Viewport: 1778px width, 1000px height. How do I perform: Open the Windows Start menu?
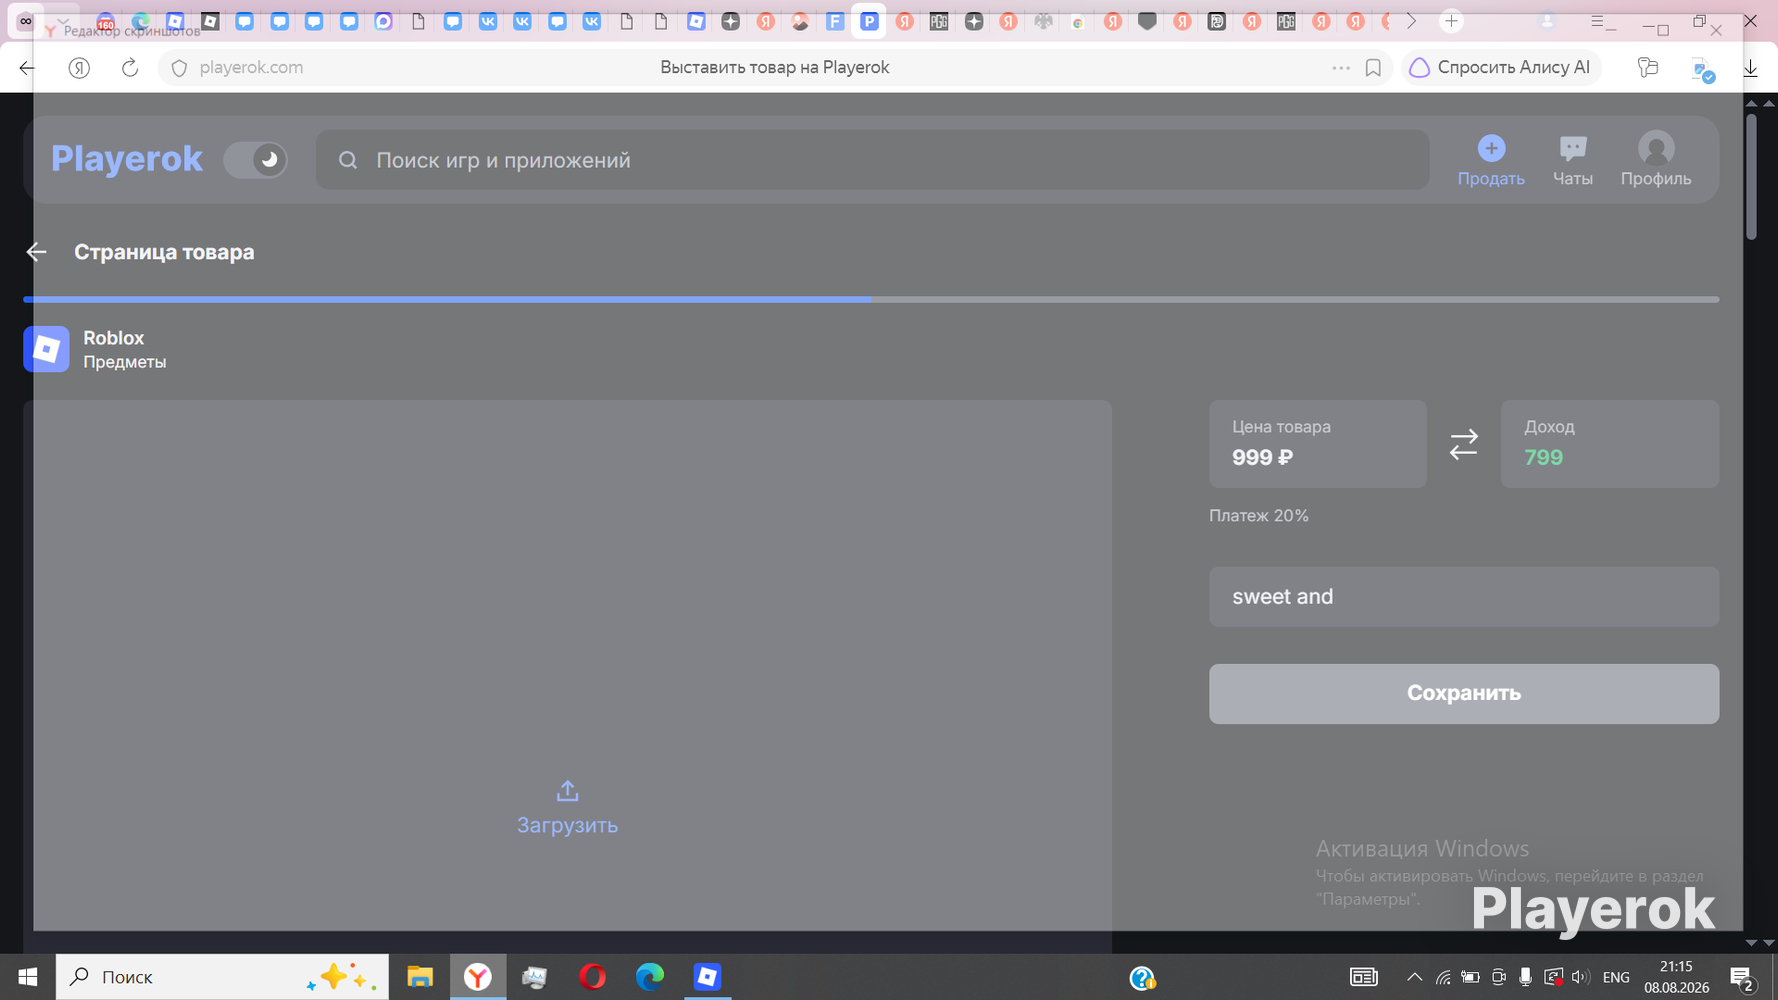point(27,977)
